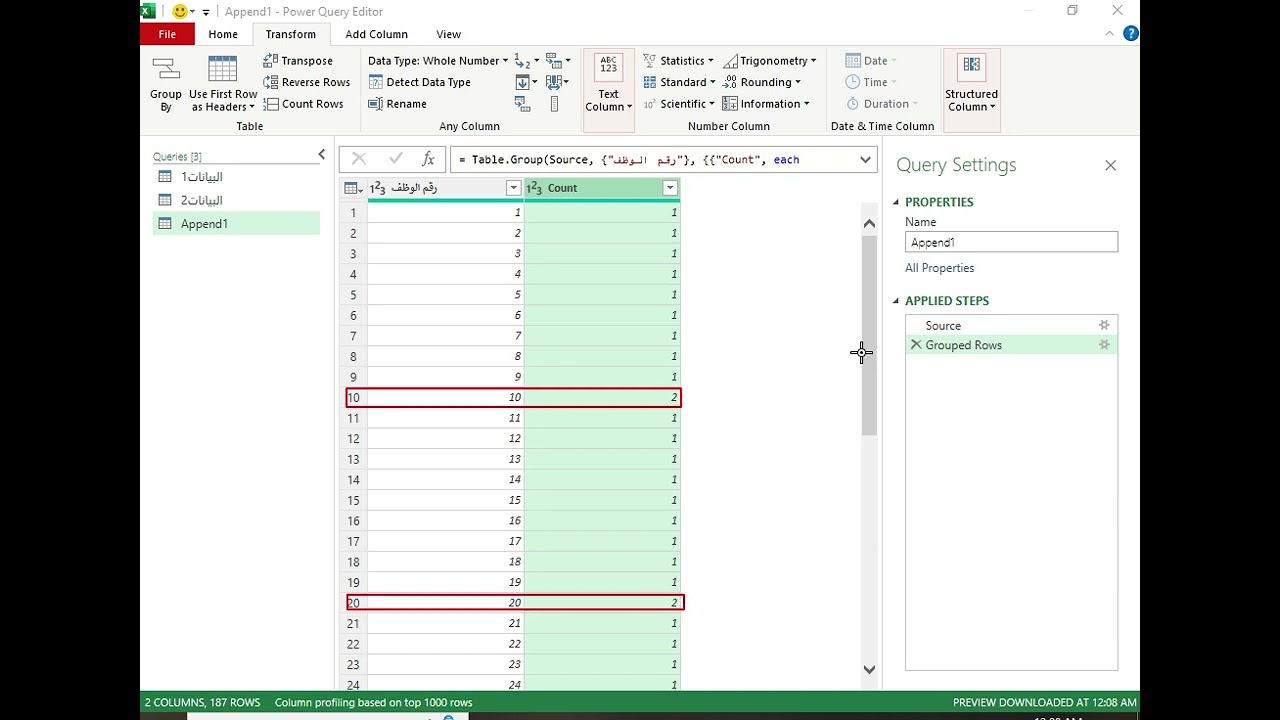Click the scroll down arrow

point(869,670)
